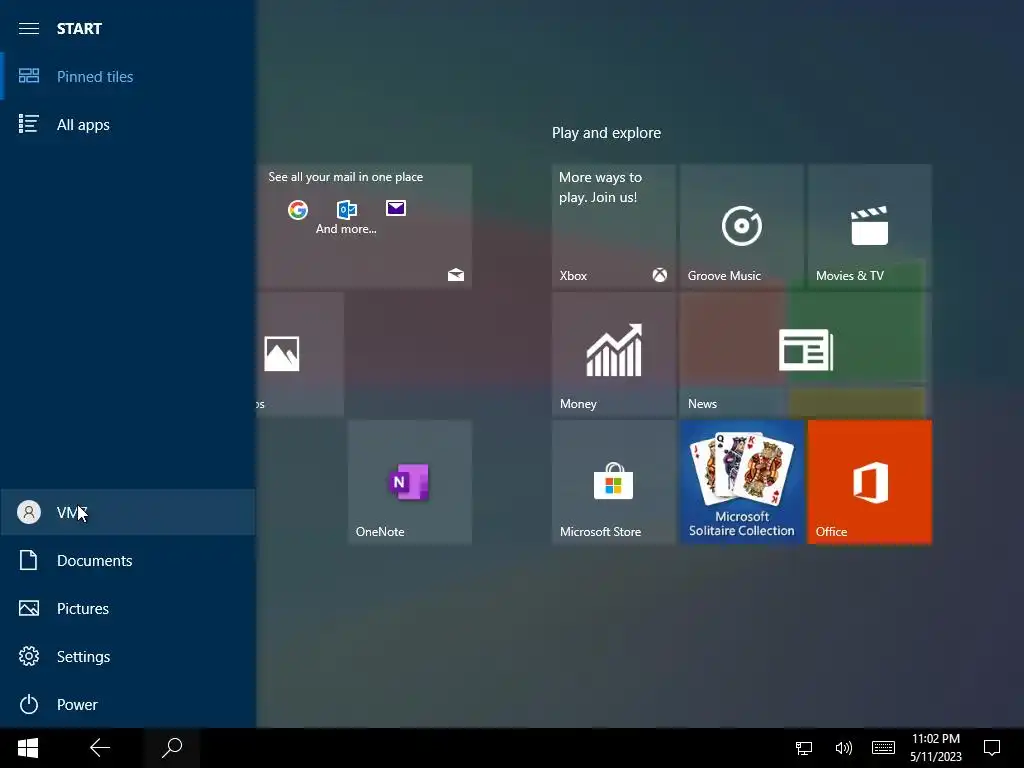Click the Documents page icon

pyautogui.click(x=28, y=560)
